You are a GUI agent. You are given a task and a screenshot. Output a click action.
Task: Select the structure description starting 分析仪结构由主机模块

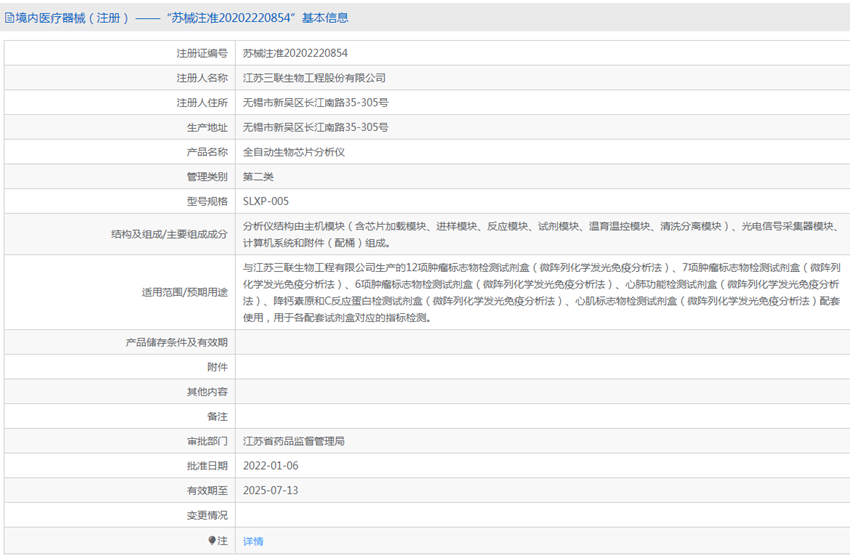[x=541, y=234]
